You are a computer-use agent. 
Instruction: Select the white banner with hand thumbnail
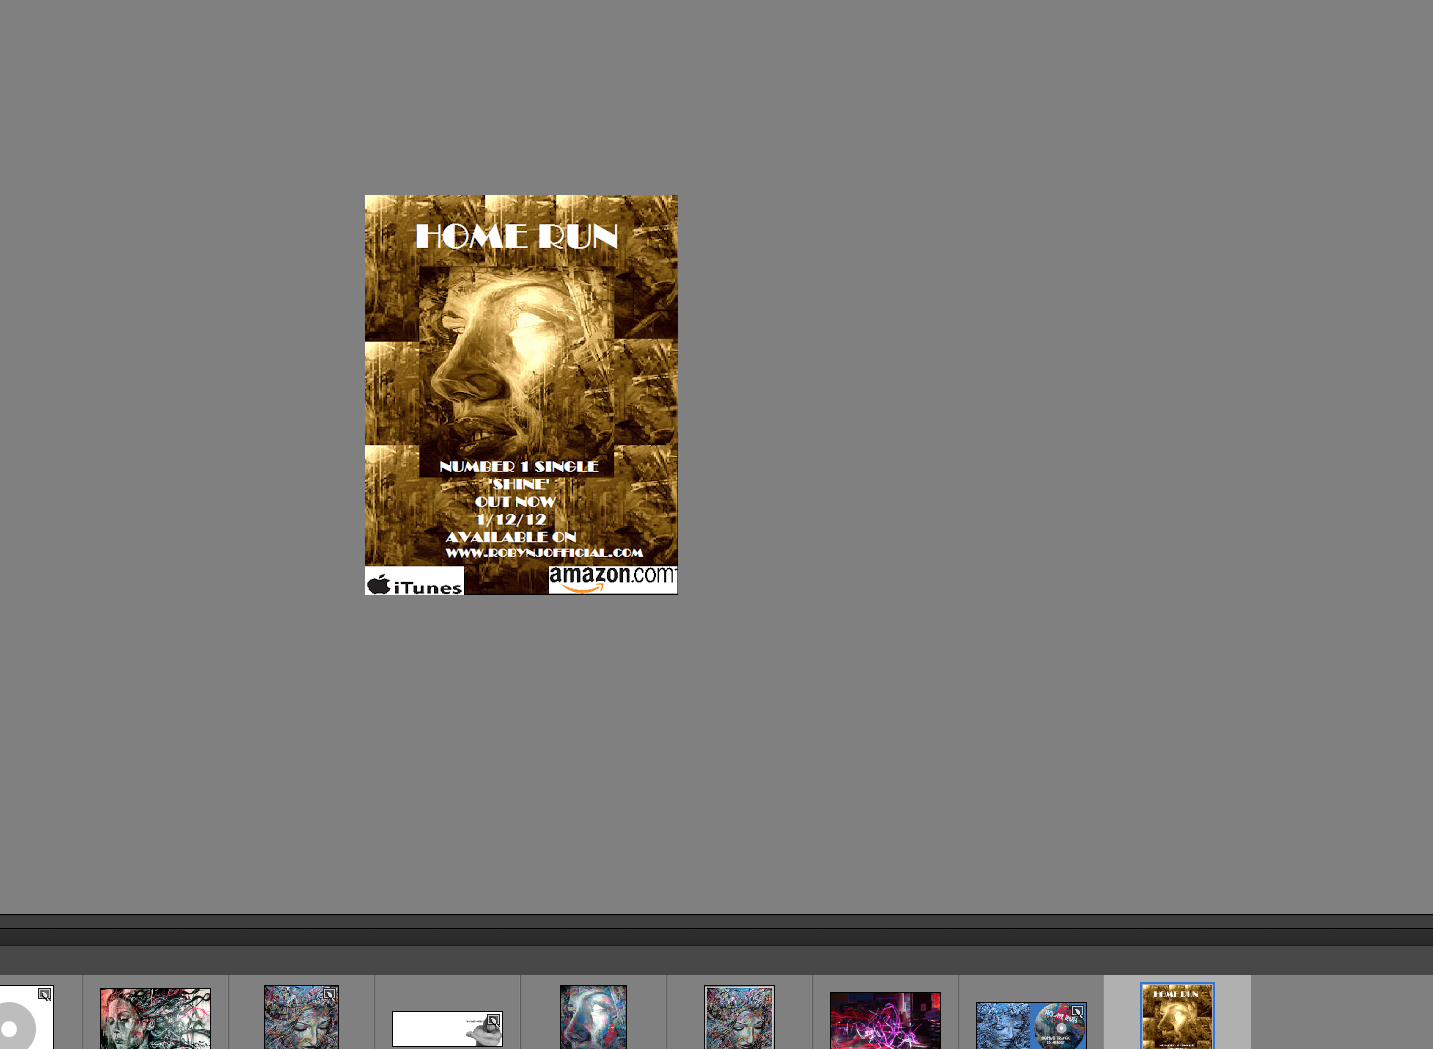447,1029
